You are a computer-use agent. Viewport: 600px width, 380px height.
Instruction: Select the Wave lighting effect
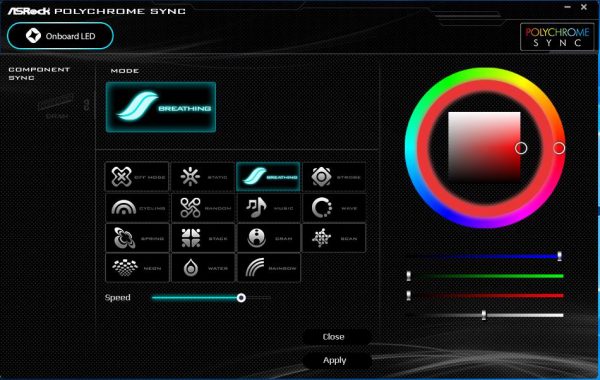coord(334,208)
